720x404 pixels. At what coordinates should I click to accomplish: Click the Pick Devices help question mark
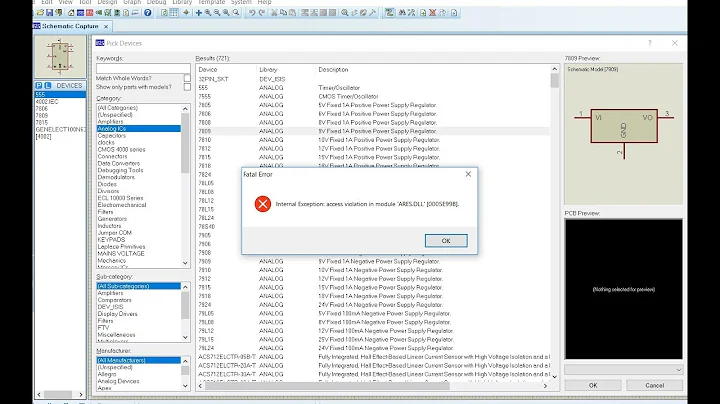(649, 43)
